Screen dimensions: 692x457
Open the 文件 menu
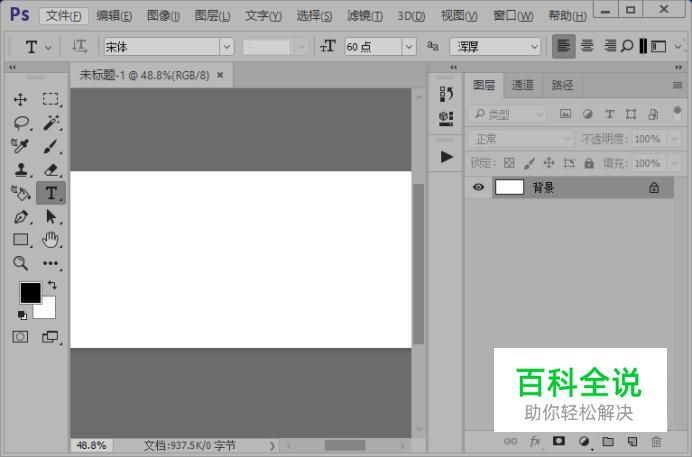tap(64, 16)
